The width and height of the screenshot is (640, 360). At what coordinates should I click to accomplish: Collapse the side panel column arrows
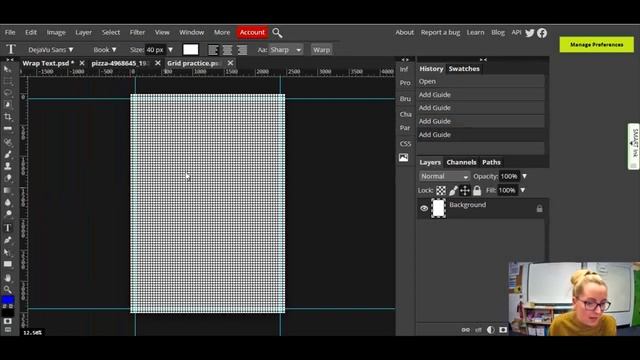(x=405, y=60)
